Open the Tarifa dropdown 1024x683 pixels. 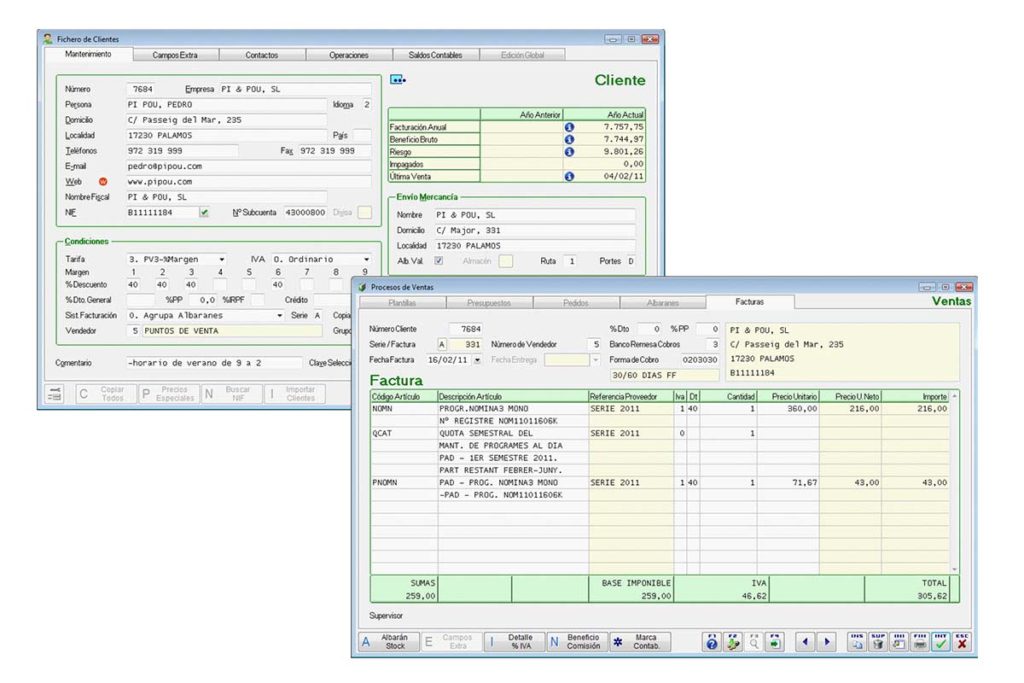pos(222,259)
